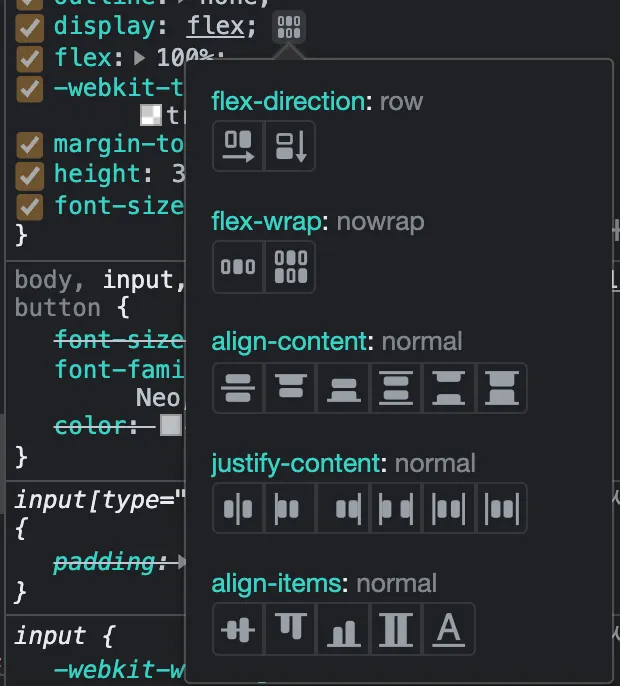This screenshot has width=620, height=686.
Task: Set flex-direction to column
Action: click(x=291, y=146)
